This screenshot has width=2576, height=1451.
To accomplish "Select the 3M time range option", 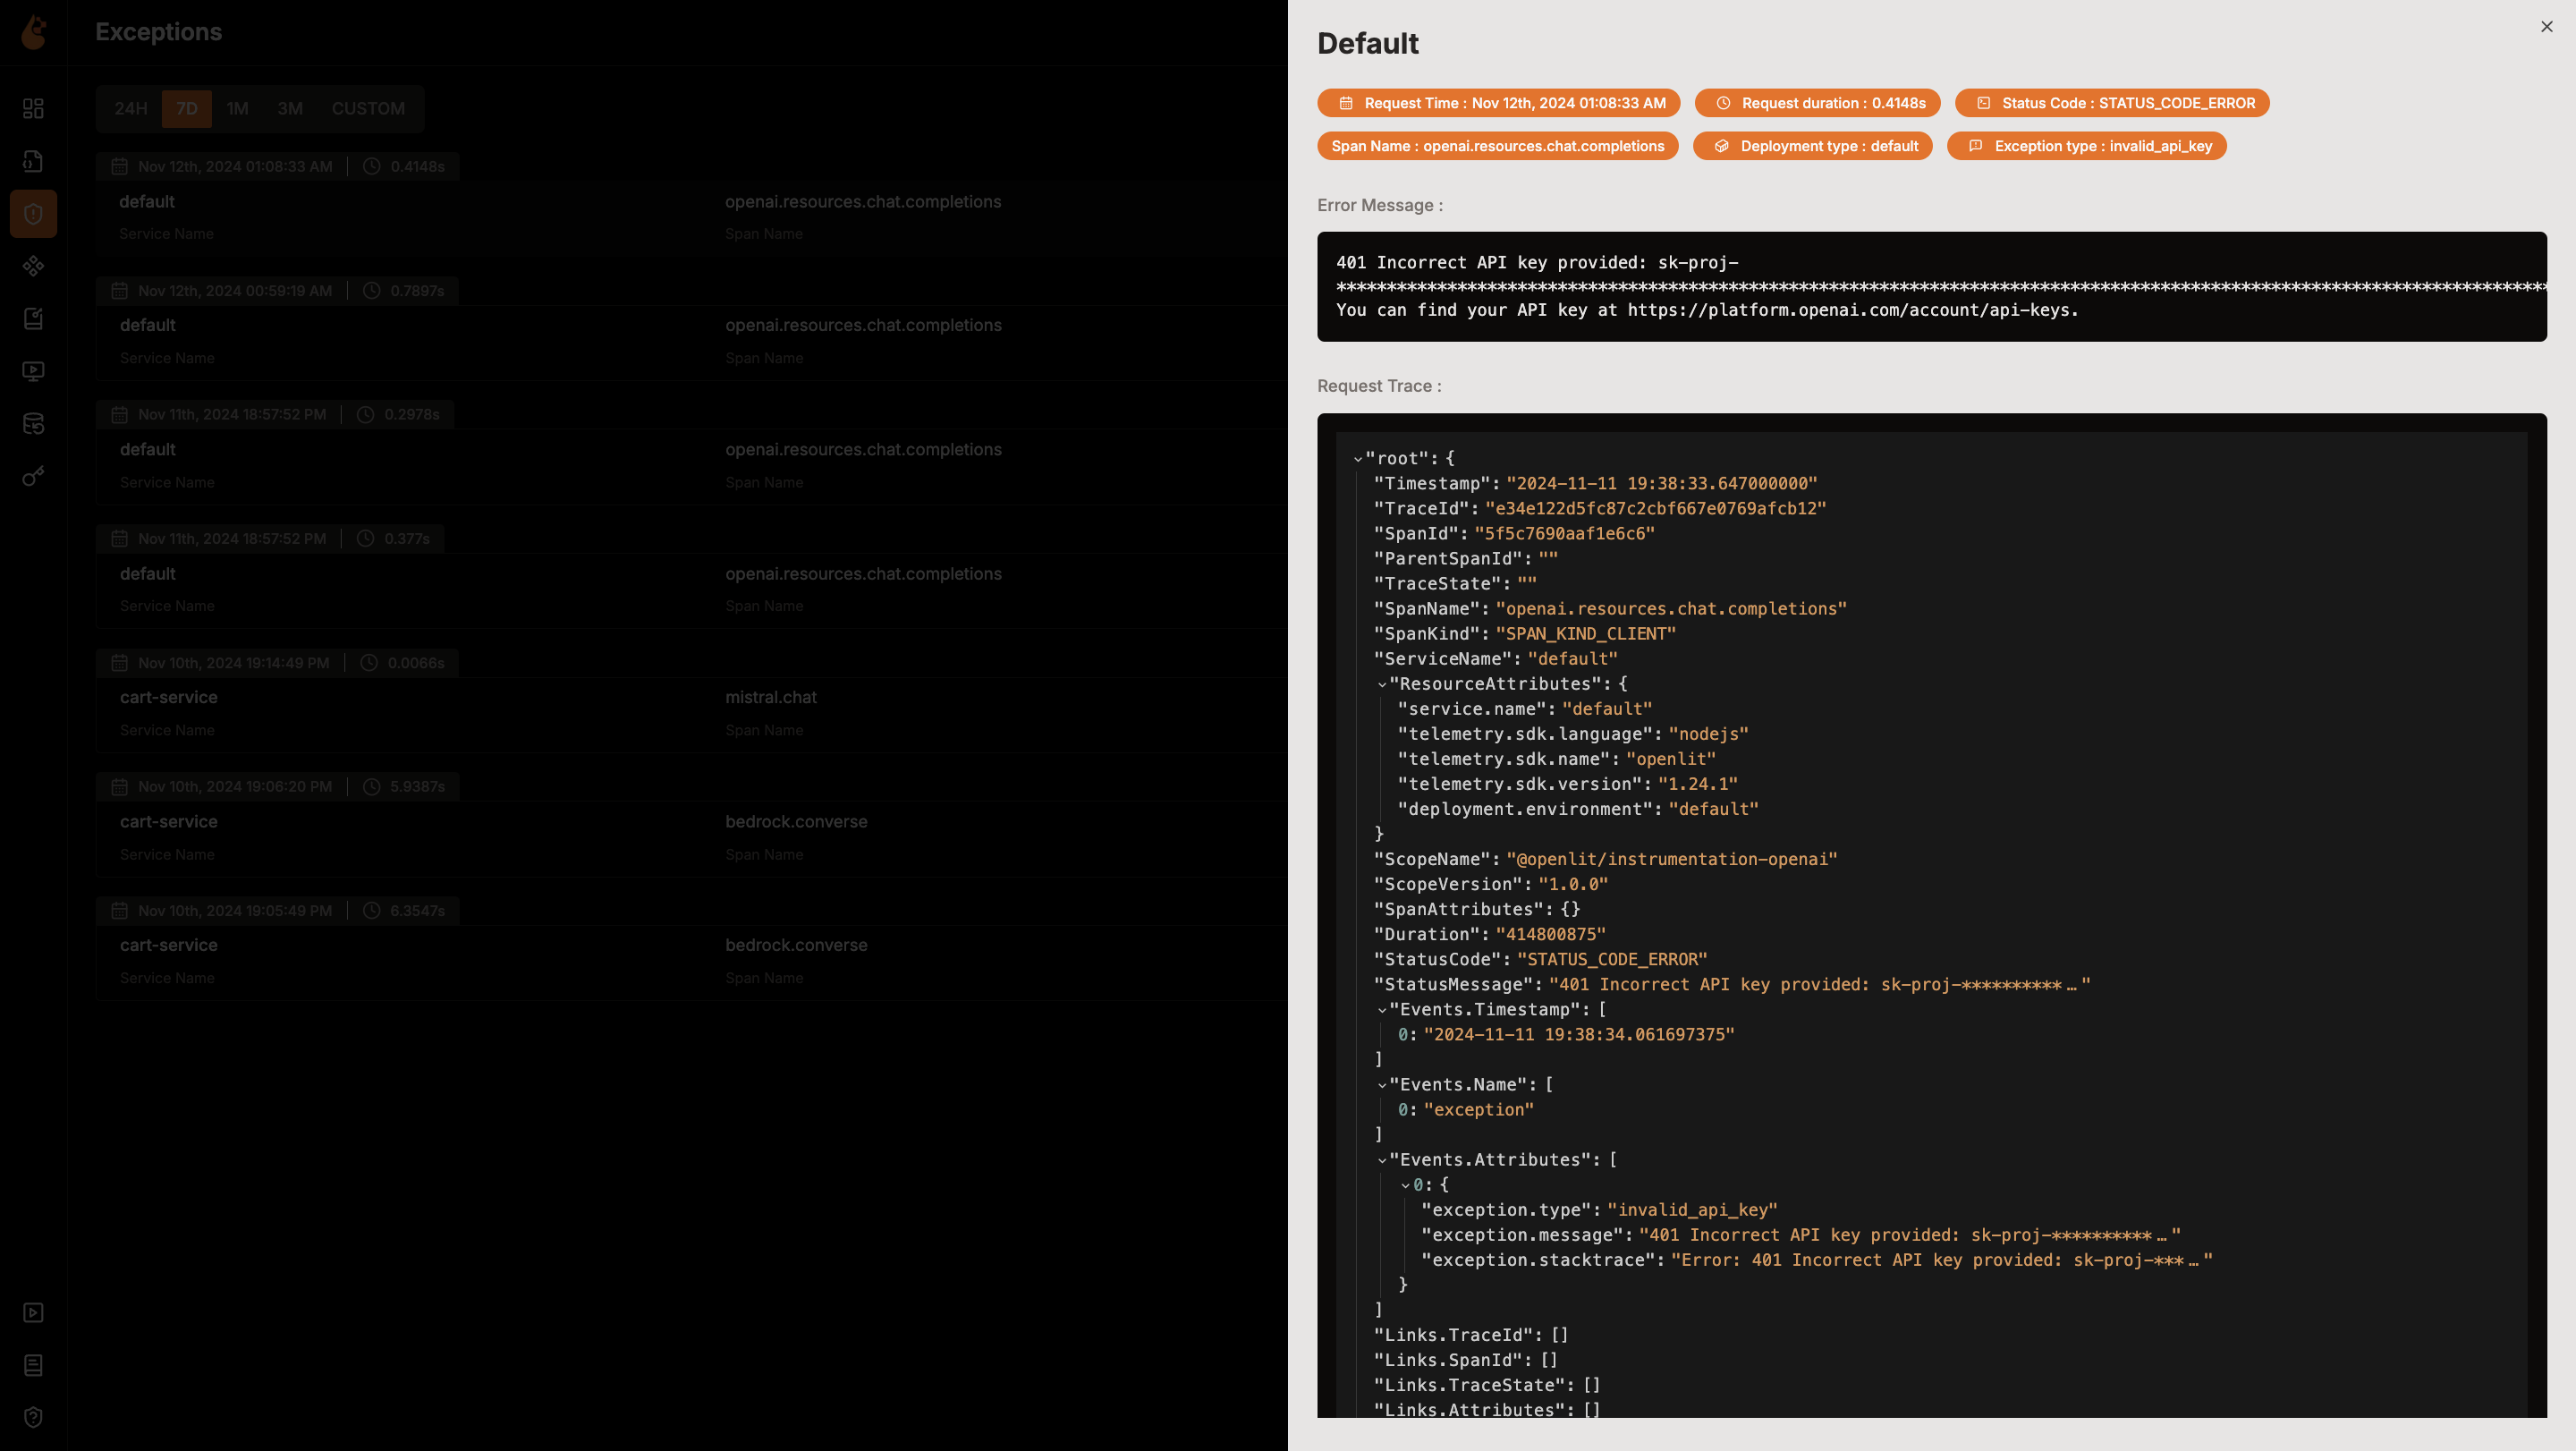I will click(288, 108).
